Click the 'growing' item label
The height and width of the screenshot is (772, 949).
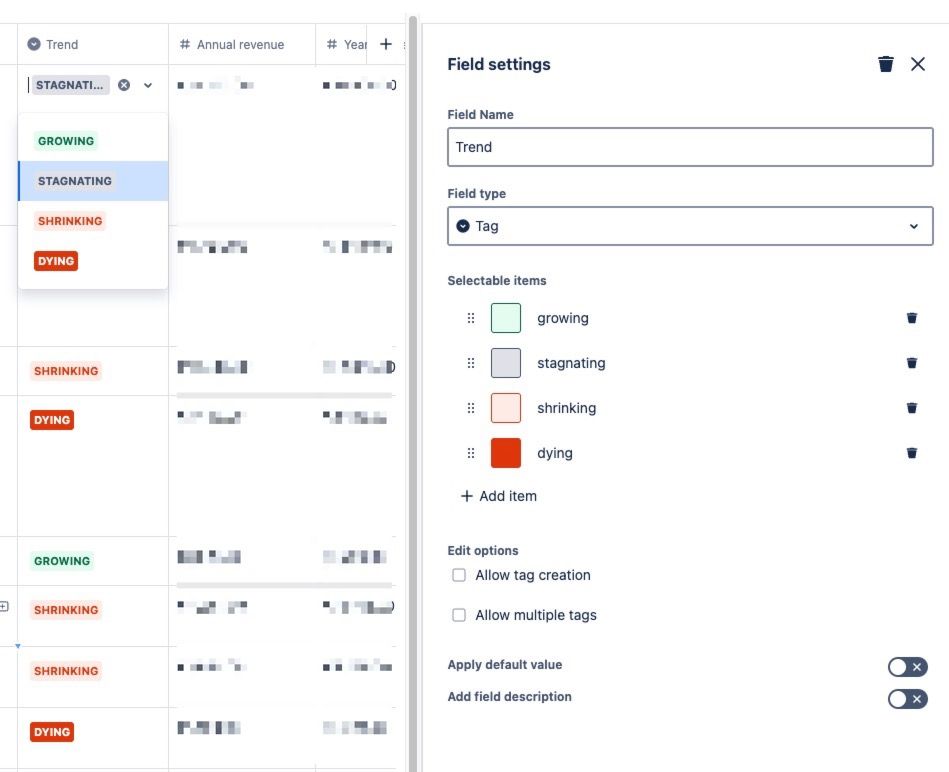tap(563, 318)
